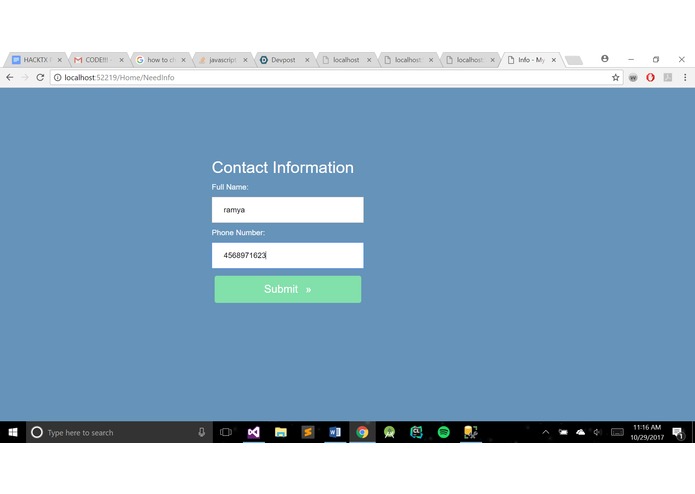Image resolution: width=695 pixels, height=494 pixels.
Task: Open a new tab button
Action: coord(574,60)
